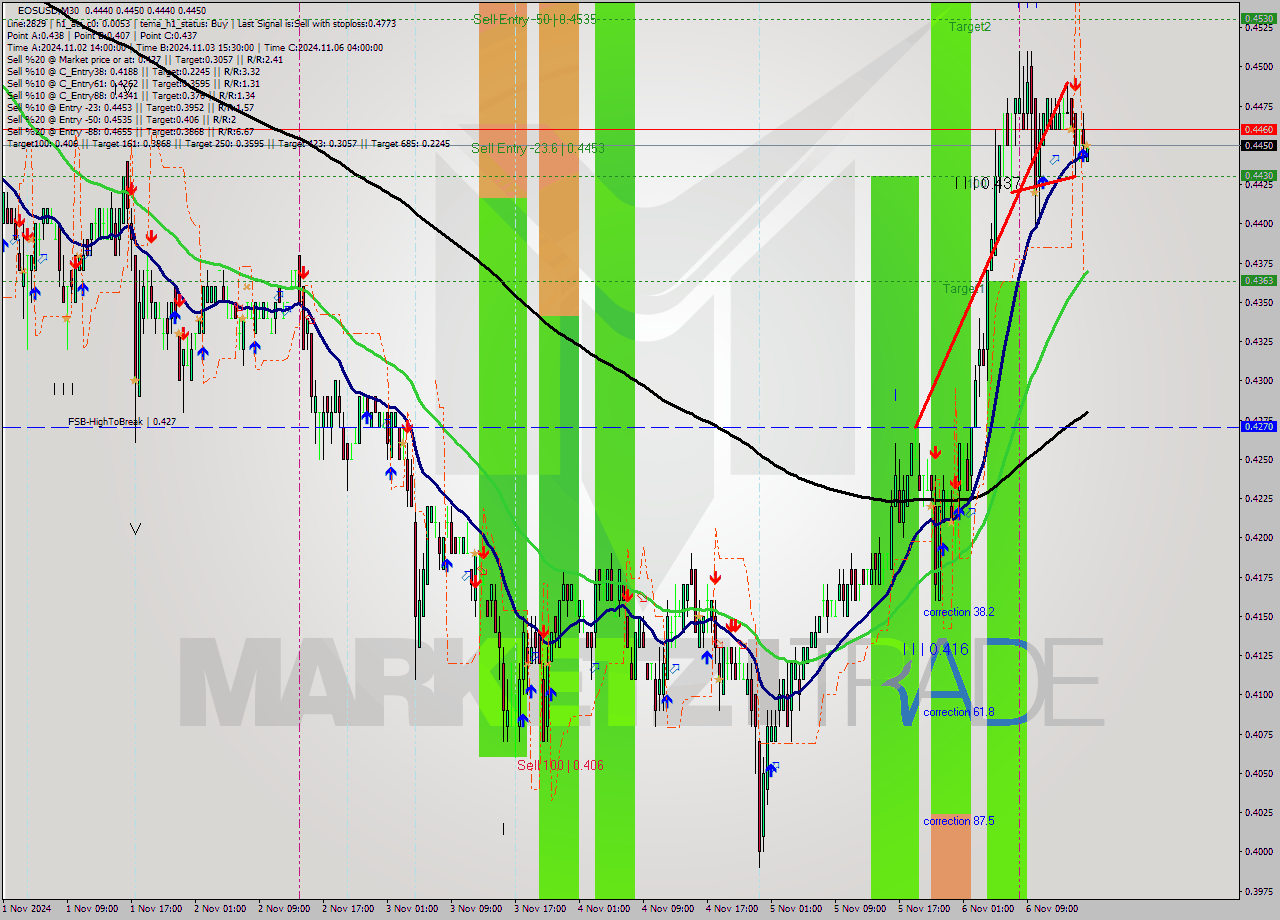Click the 0.4300 price axis value

pos(1259,381)
